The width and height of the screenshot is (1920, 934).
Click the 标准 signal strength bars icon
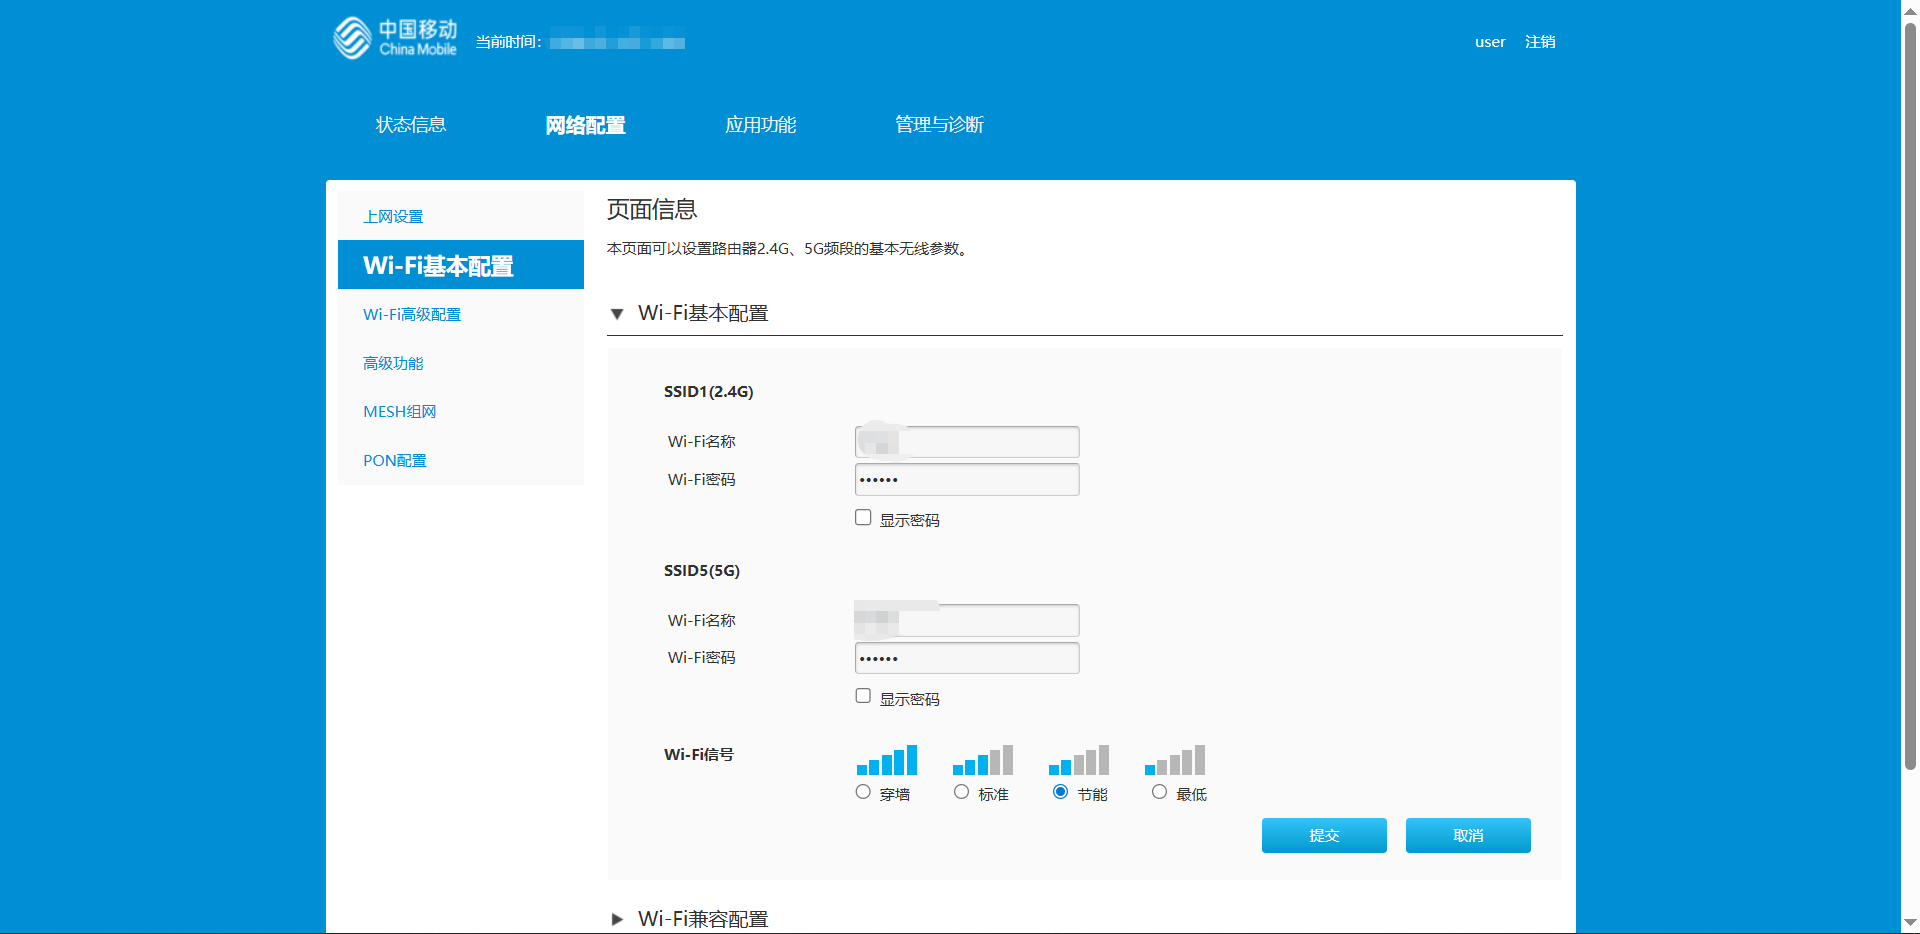(982, 761)
